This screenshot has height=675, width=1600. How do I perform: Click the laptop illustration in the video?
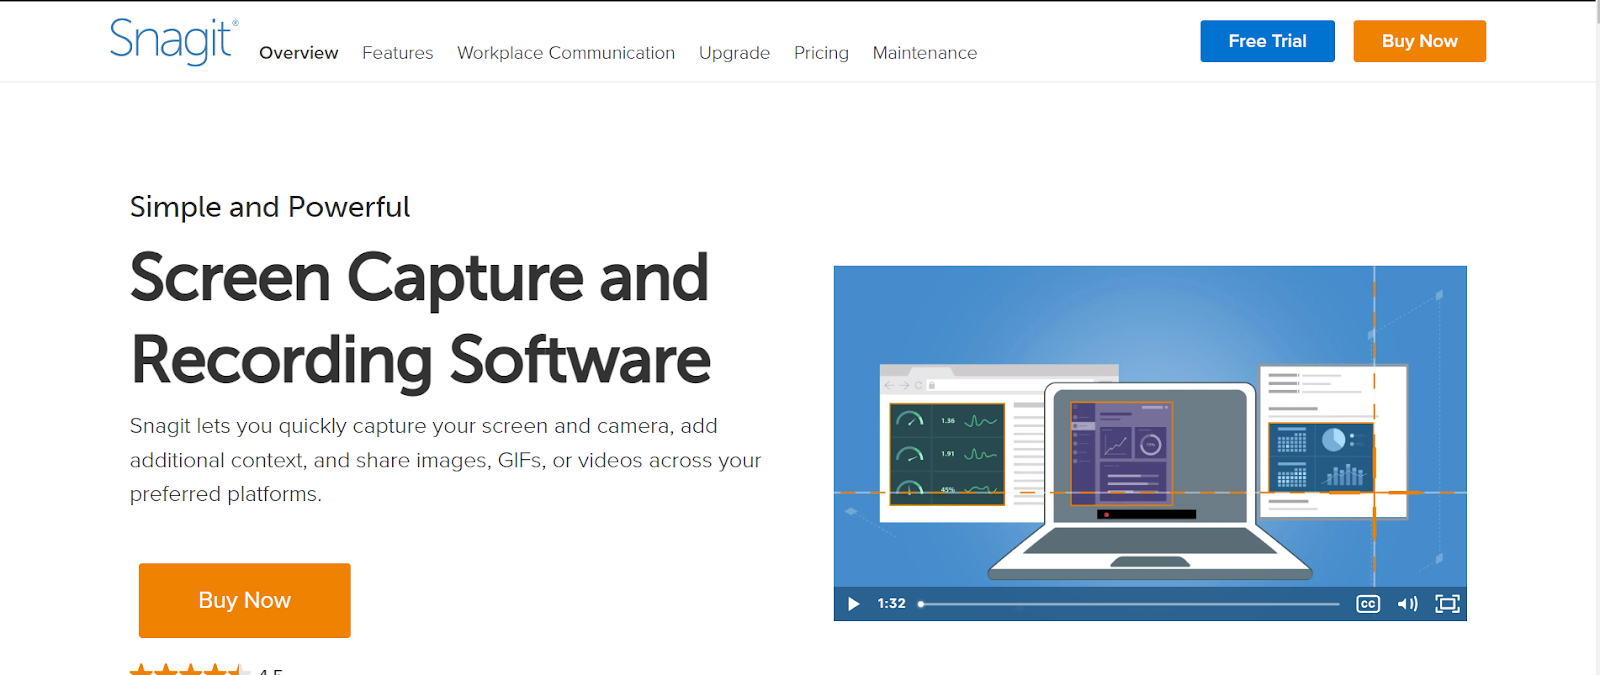point(1150,482)
